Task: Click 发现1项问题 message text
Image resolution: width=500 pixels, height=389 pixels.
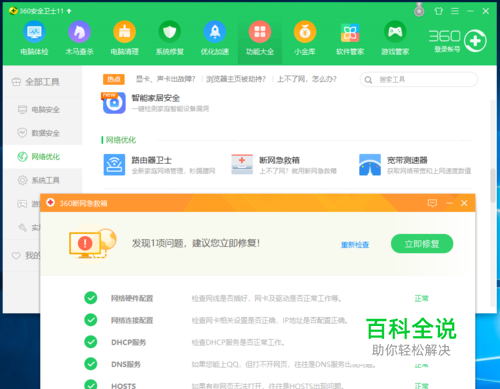Action: pyautogui.click(x=196, y=243)
